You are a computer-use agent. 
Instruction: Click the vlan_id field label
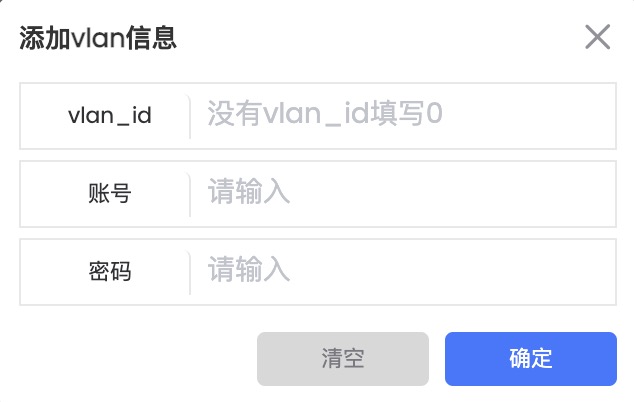(x=110, y=115)
